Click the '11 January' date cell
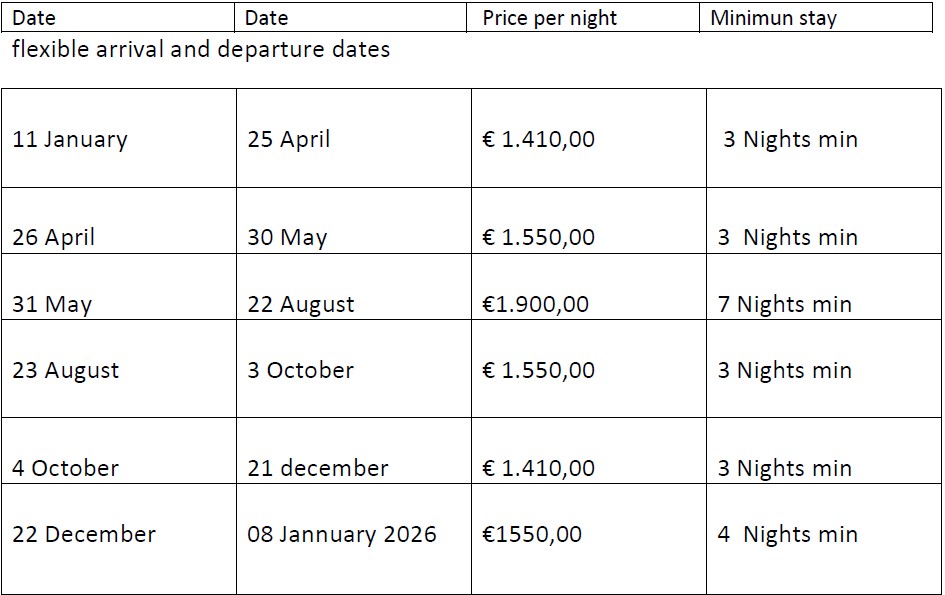Image resolution: width=945 pixels, height=595 pixels. click(x=119, y=138)
